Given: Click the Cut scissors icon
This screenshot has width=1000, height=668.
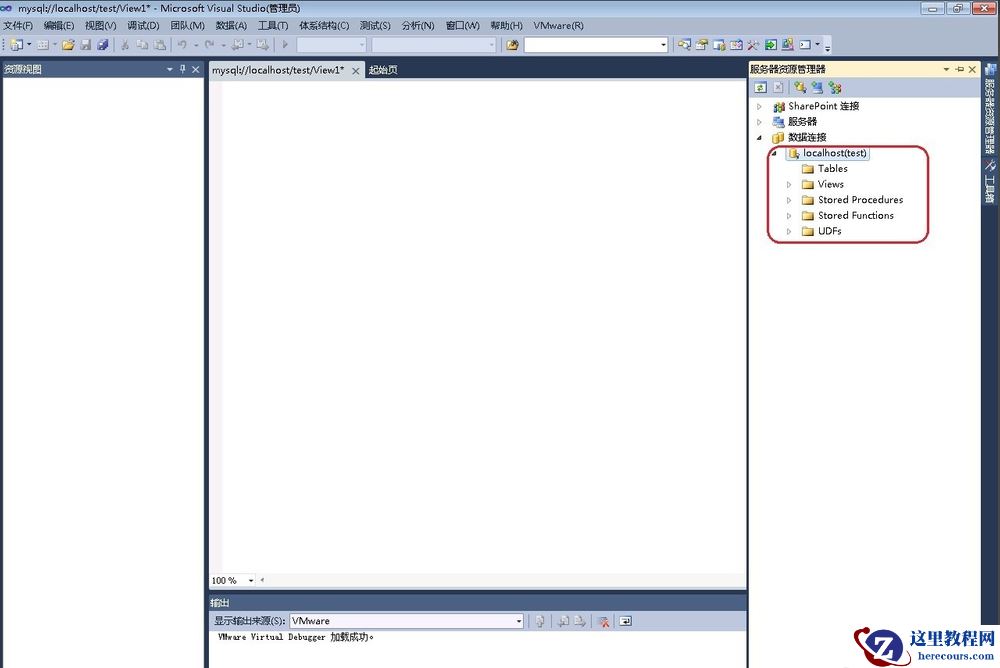Looking at the screenshot, I should tap(125, 45).
